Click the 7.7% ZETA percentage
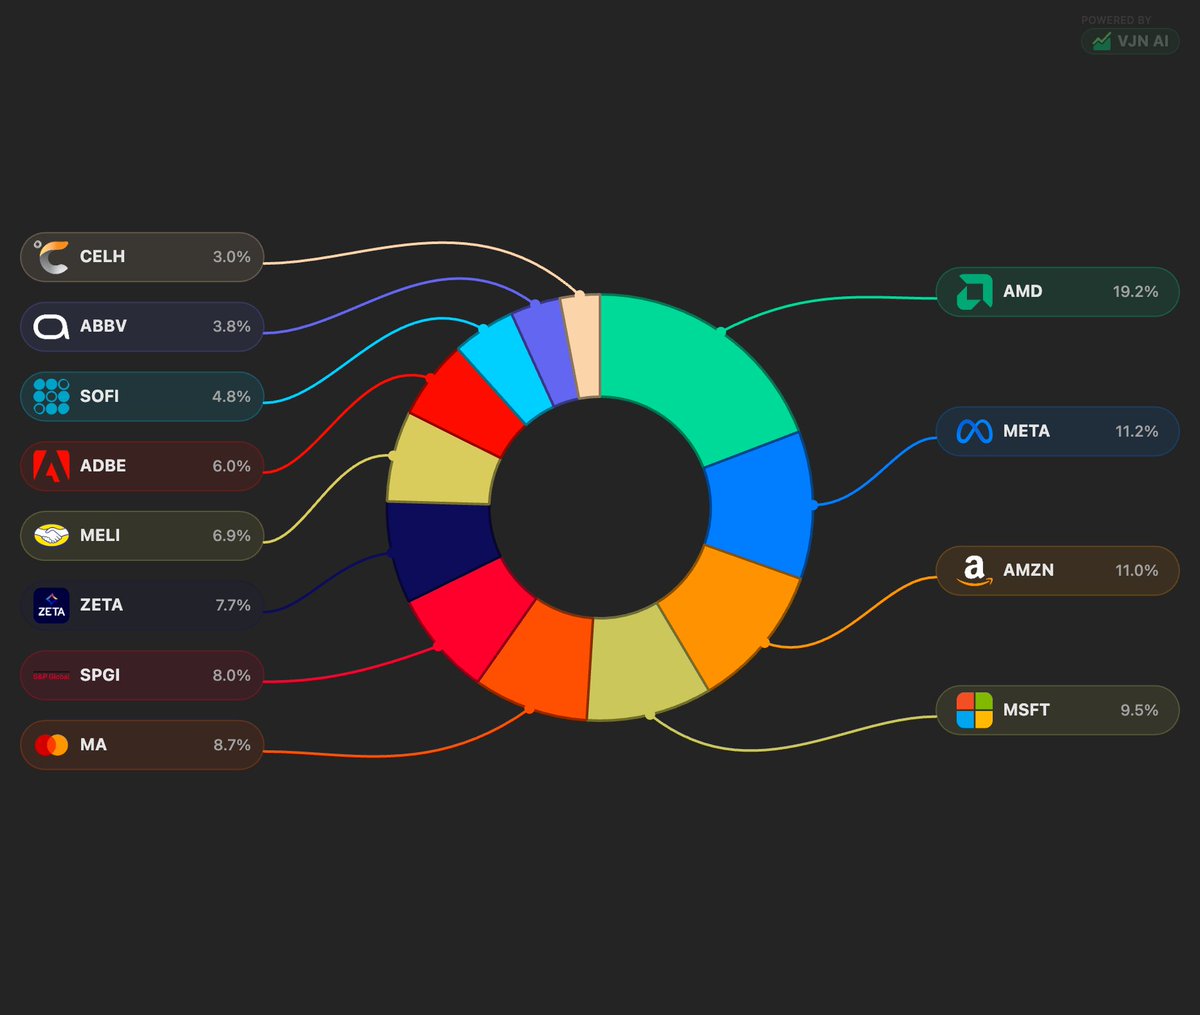Screen dimensions: 1200x1015 coord(233,605)
